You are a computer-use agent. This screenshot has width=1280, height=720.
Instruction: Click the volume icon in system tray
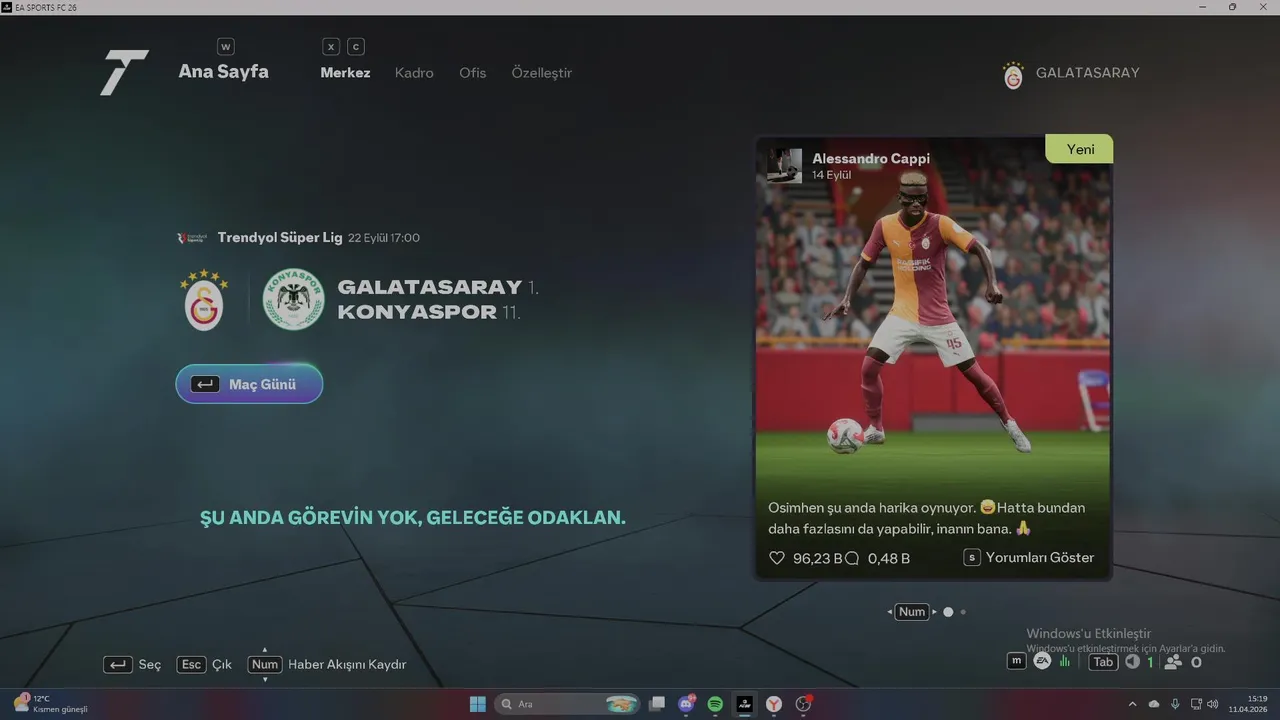click(1213, 704)
